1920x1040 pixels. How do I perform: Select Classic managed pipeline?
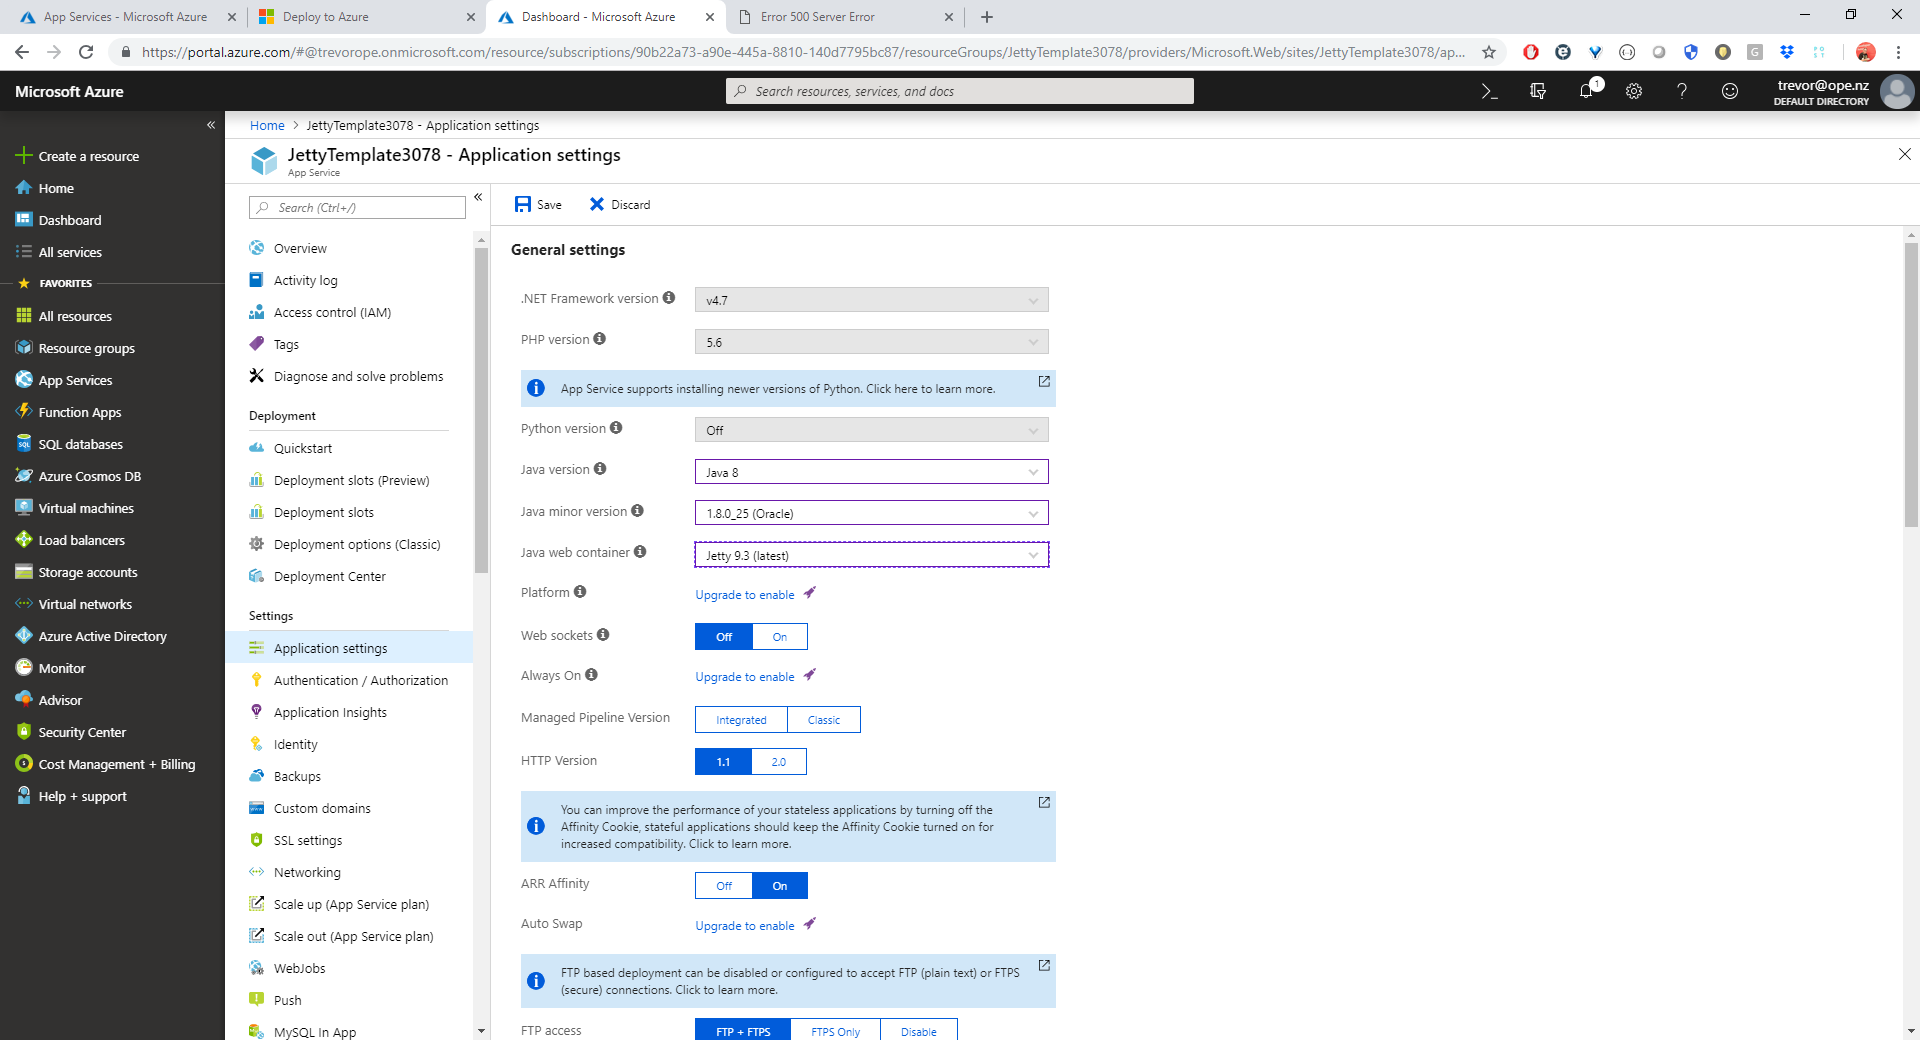824,720
